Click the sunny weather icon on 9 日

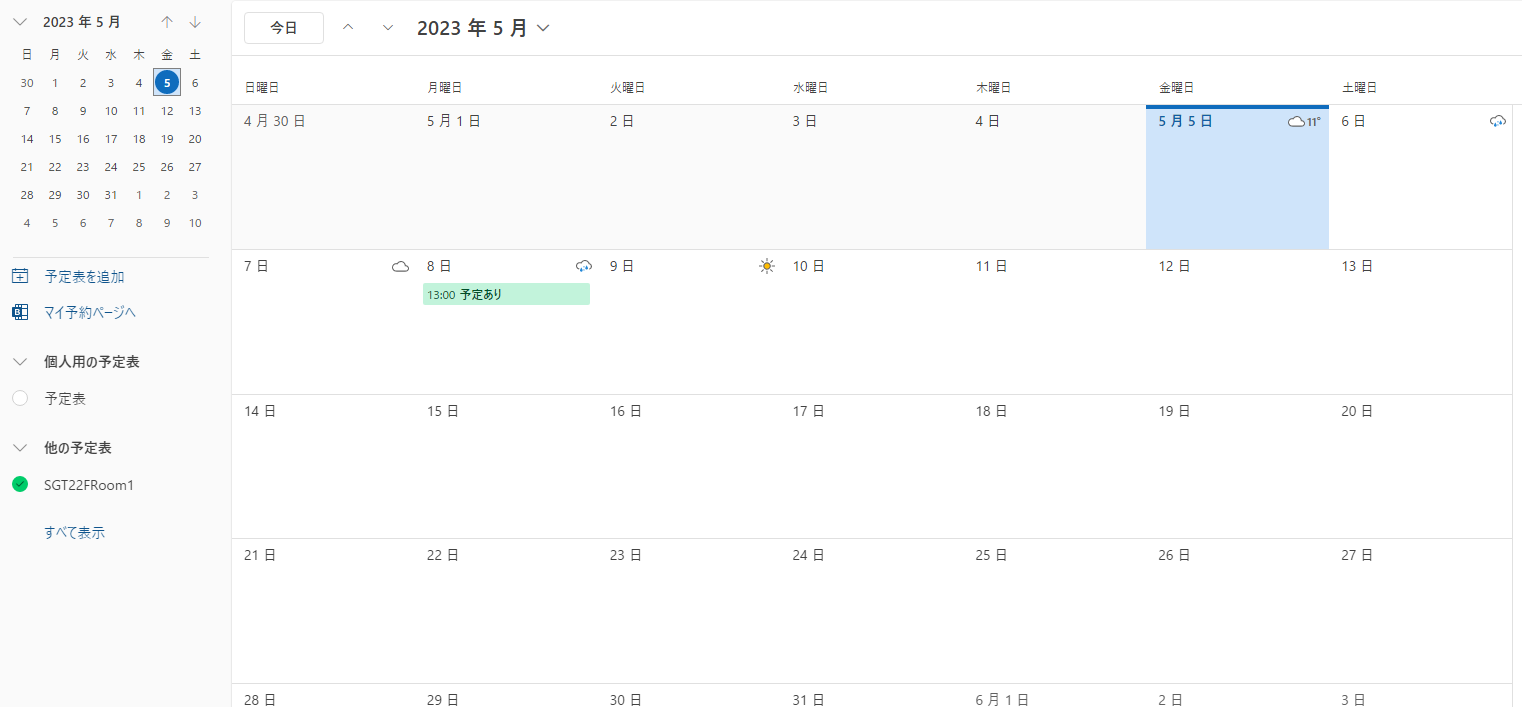tap(767, 266)
